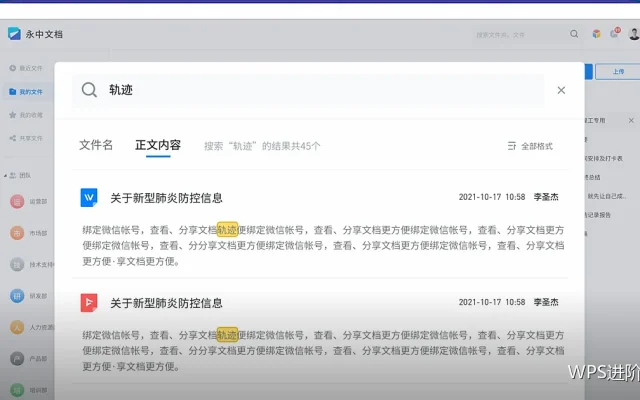Select the 技术支持 team avatar
The width and height of the screenshot is (640, 400).
pyautogui.click(x=17, y=264)
